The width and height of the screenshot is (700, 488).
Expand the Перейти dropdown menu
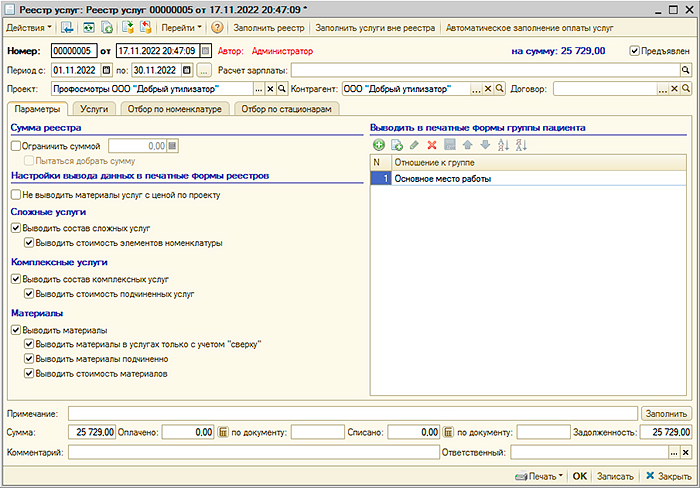click(180, 29)
